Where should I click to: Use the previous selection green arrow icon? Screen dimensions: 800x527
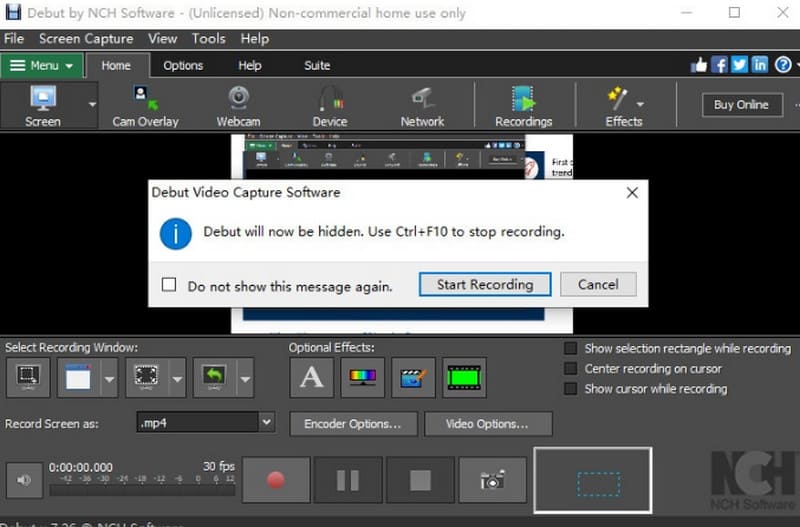[x=214, y=378]
